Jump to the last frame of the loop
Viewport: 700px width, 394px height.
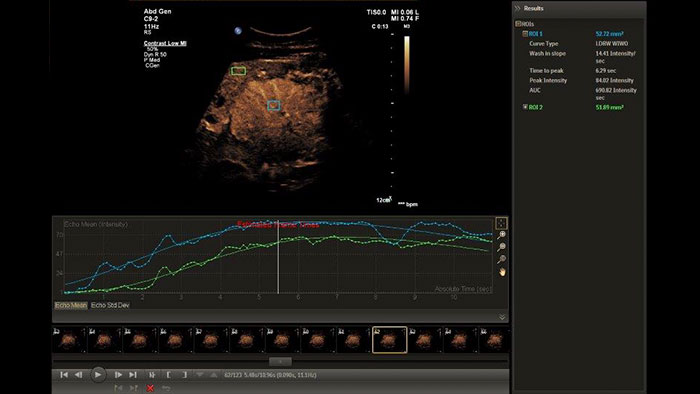coord(133,375)
